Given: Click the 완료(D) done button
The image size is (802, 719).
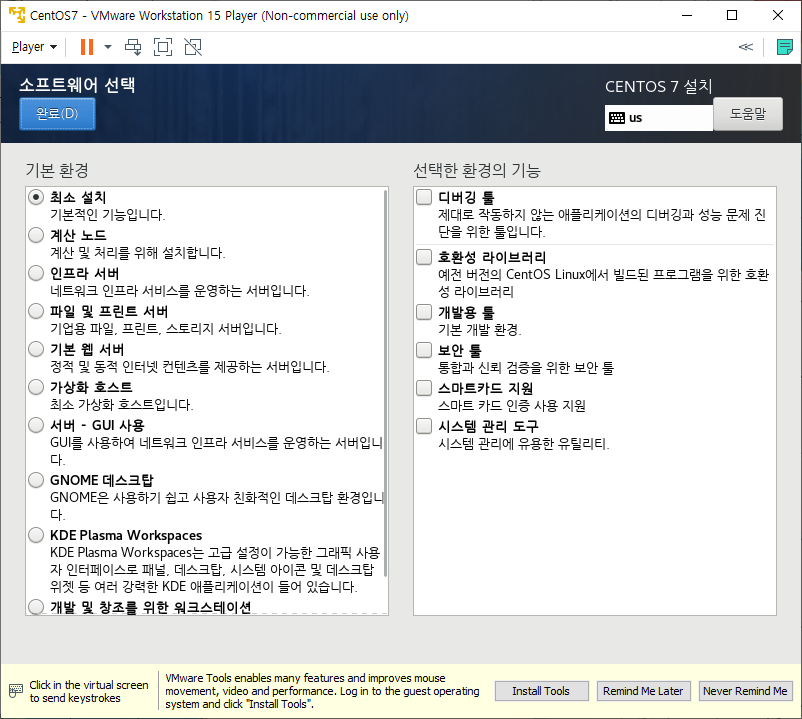Looking at the screenshot, I should point(57,114).
